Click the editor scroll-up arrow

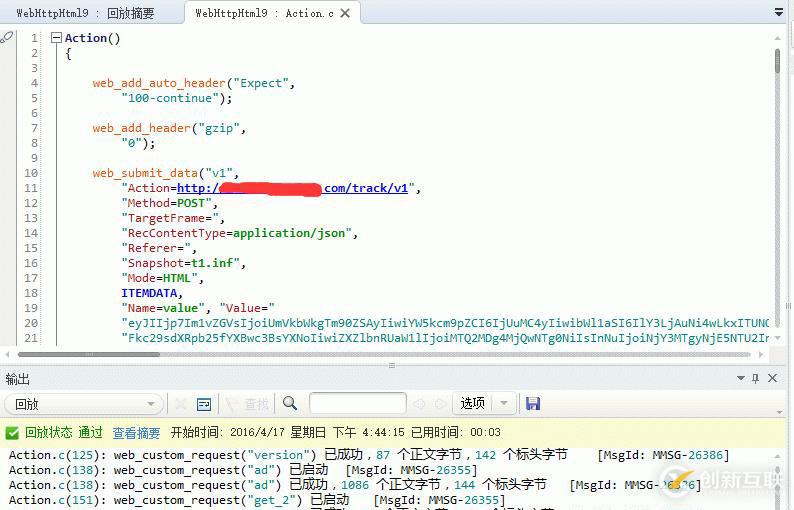pyautogui.click(x=778, y=38)
